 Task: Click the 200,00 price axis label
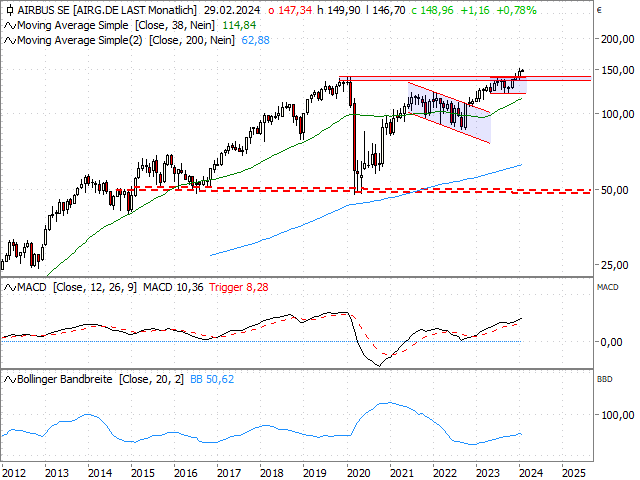coord(618,40)
